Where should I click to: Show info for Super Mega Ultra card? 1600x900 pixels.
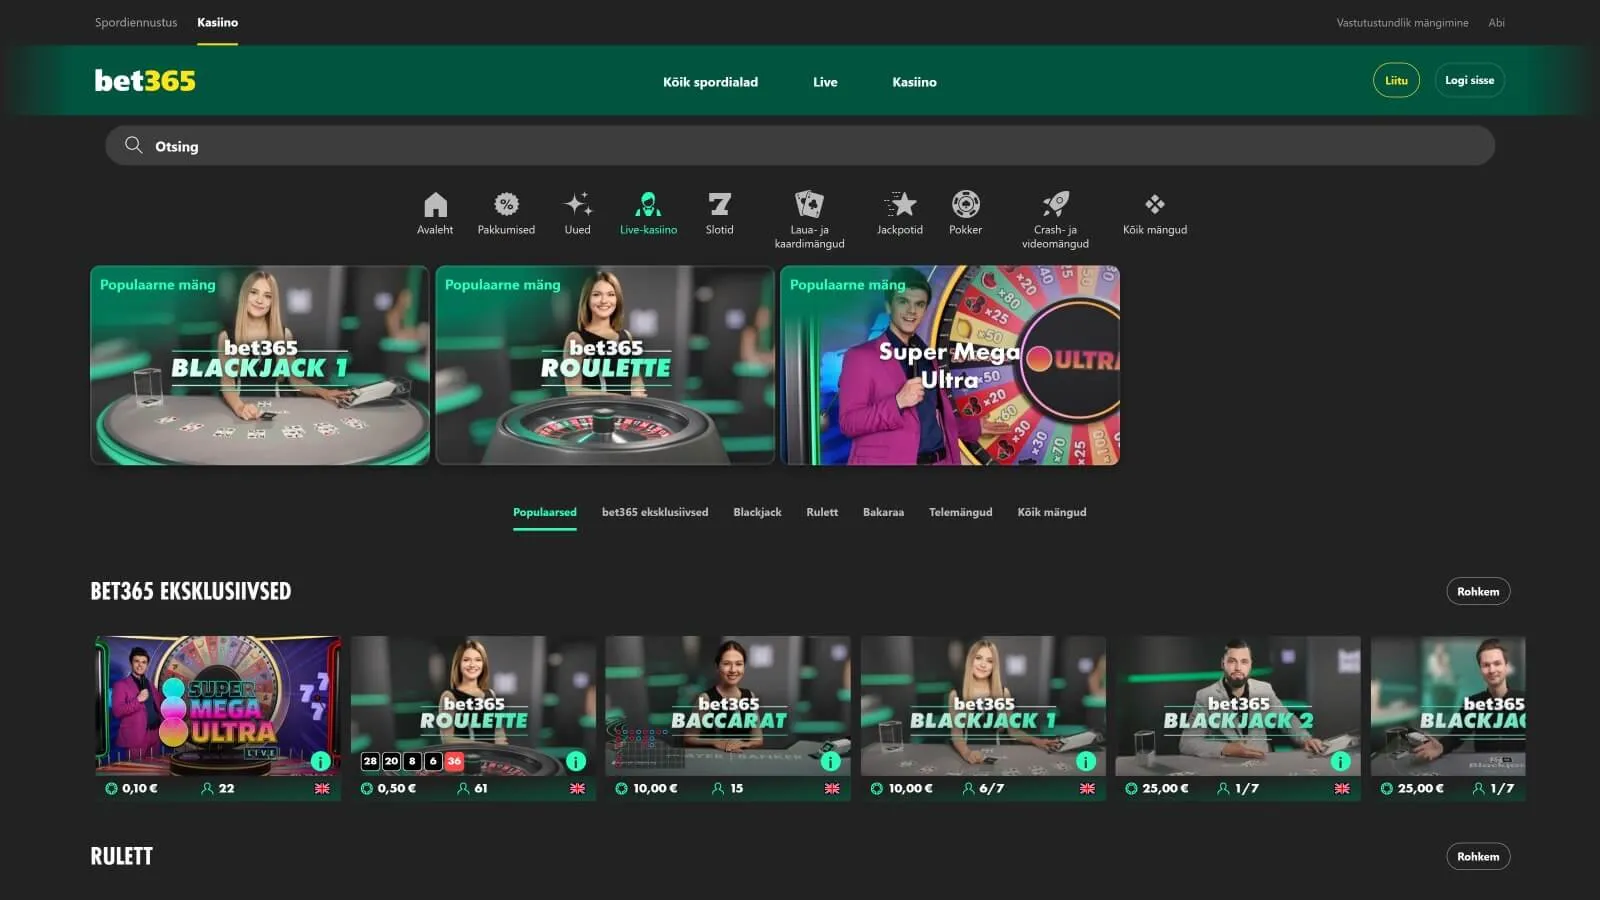click(320, 761)
